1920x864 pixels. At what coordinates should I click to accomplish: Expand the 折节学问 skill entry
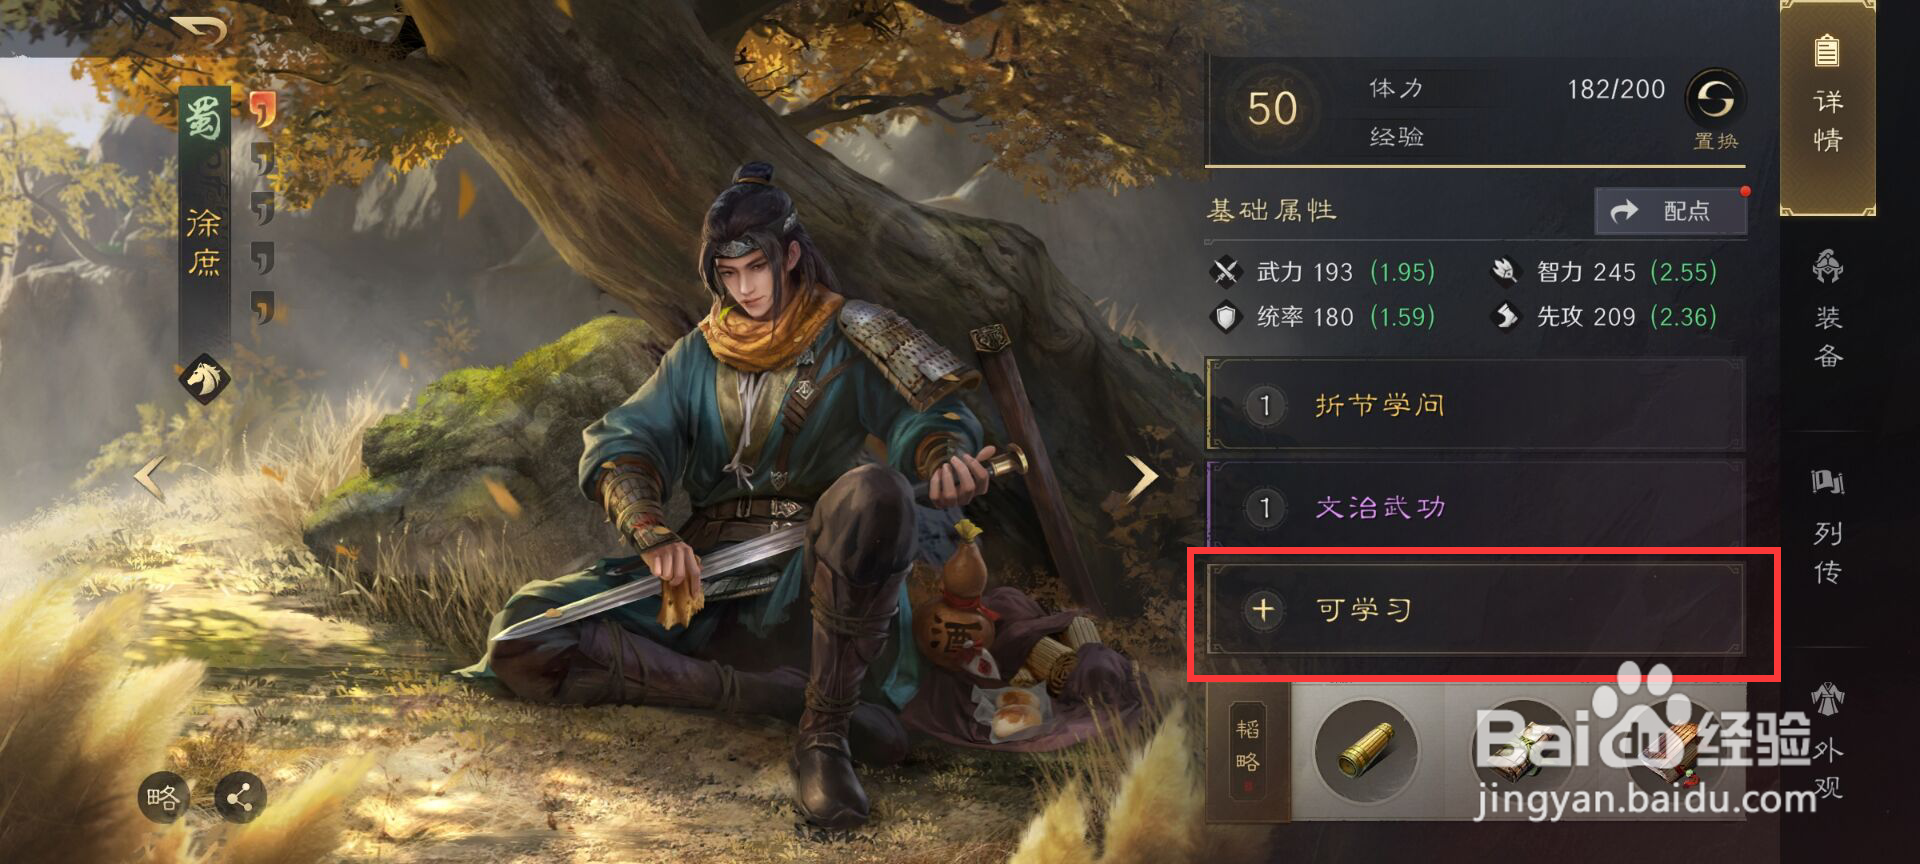1476,405
